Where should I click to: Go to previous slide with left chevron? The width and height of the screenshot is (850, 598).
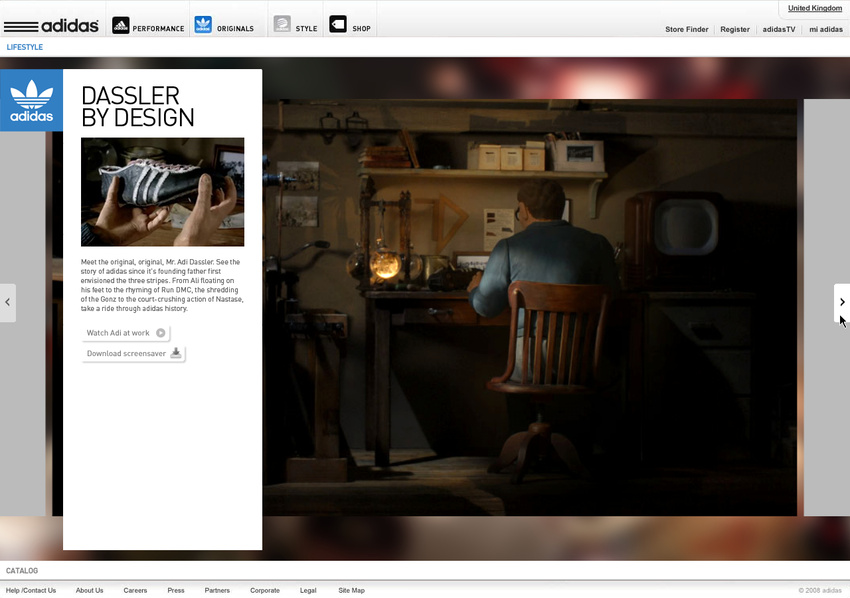click(8, 303)
